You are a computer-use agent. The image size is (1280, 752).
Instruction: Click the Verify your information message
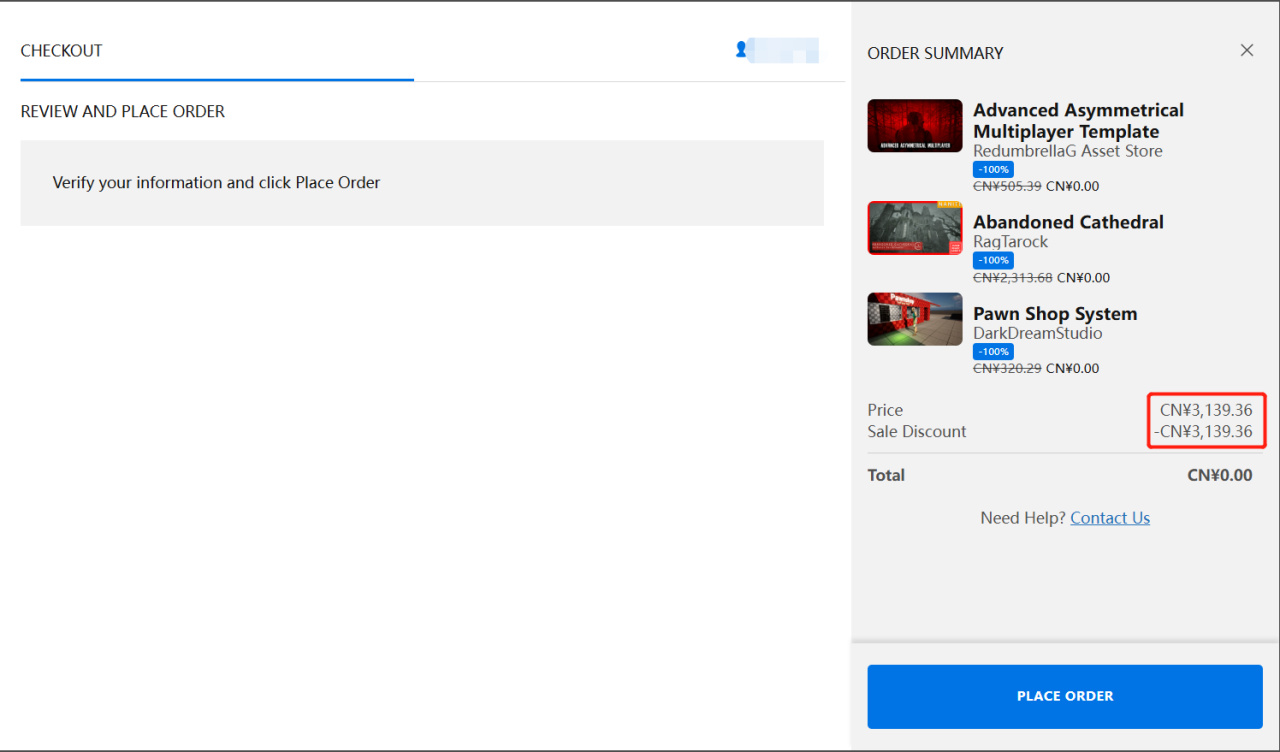click(x=216, y=183)
